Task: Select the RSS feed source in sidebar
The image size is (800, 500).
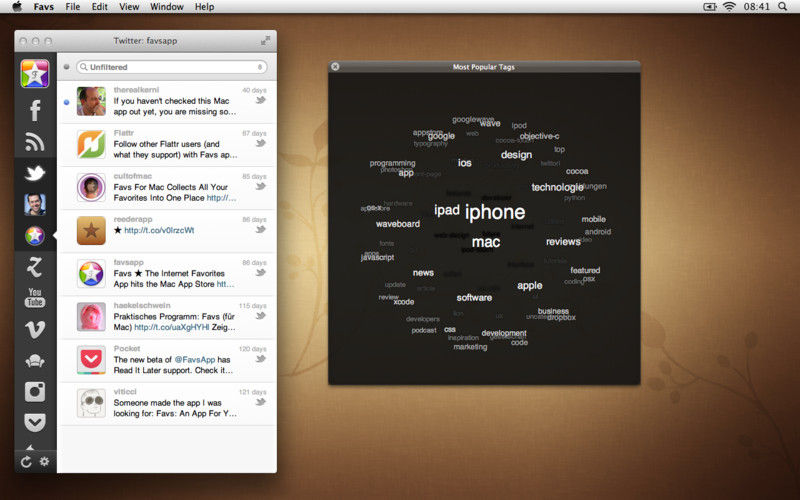Action: pyautogui.click(x=35, y=142)
